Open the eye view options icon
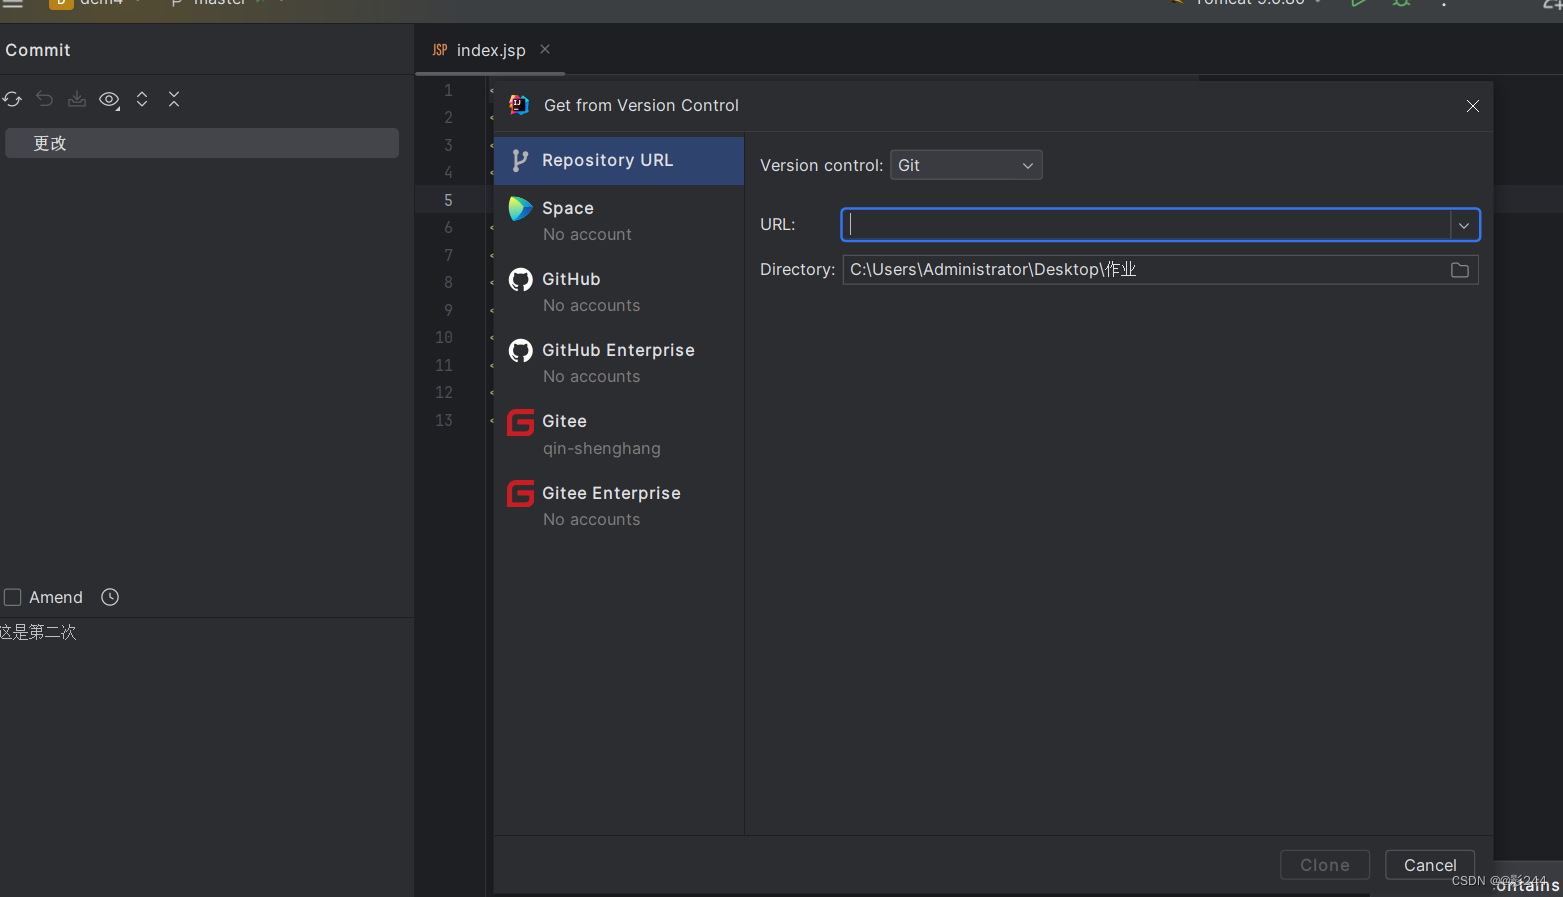This screenshot has width=1563, height=897. (x=109, y=99)
